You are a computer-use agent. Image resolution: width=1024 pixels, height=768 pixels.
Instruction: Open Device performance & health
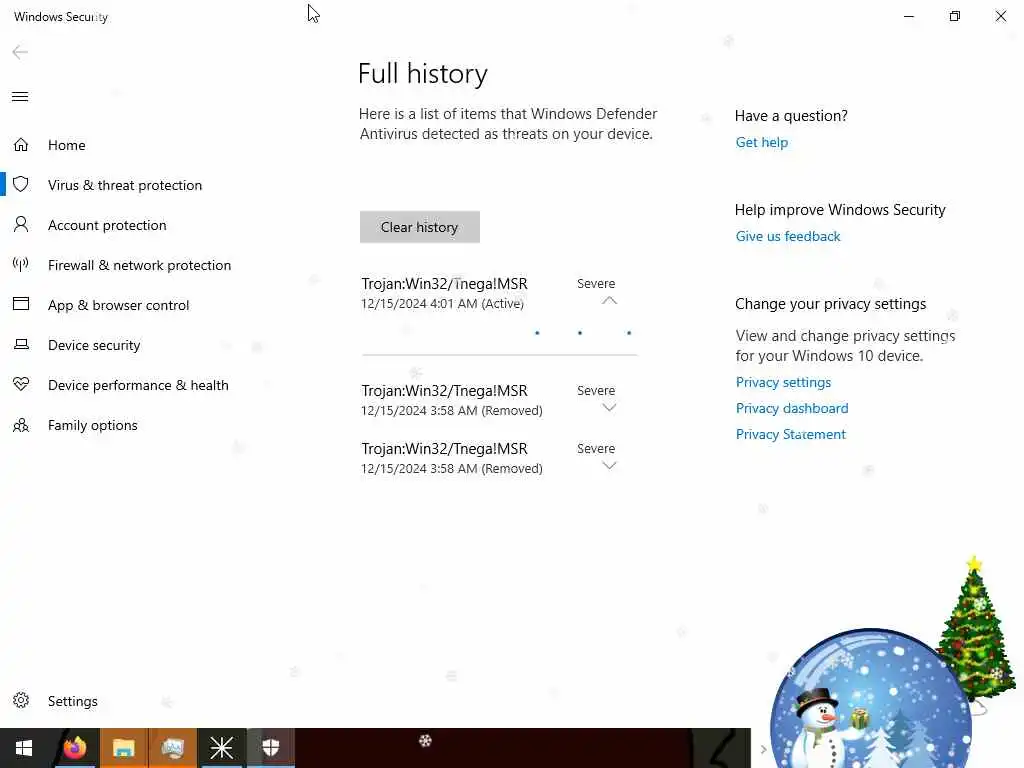pyautogui.click(x=138, y=385)
